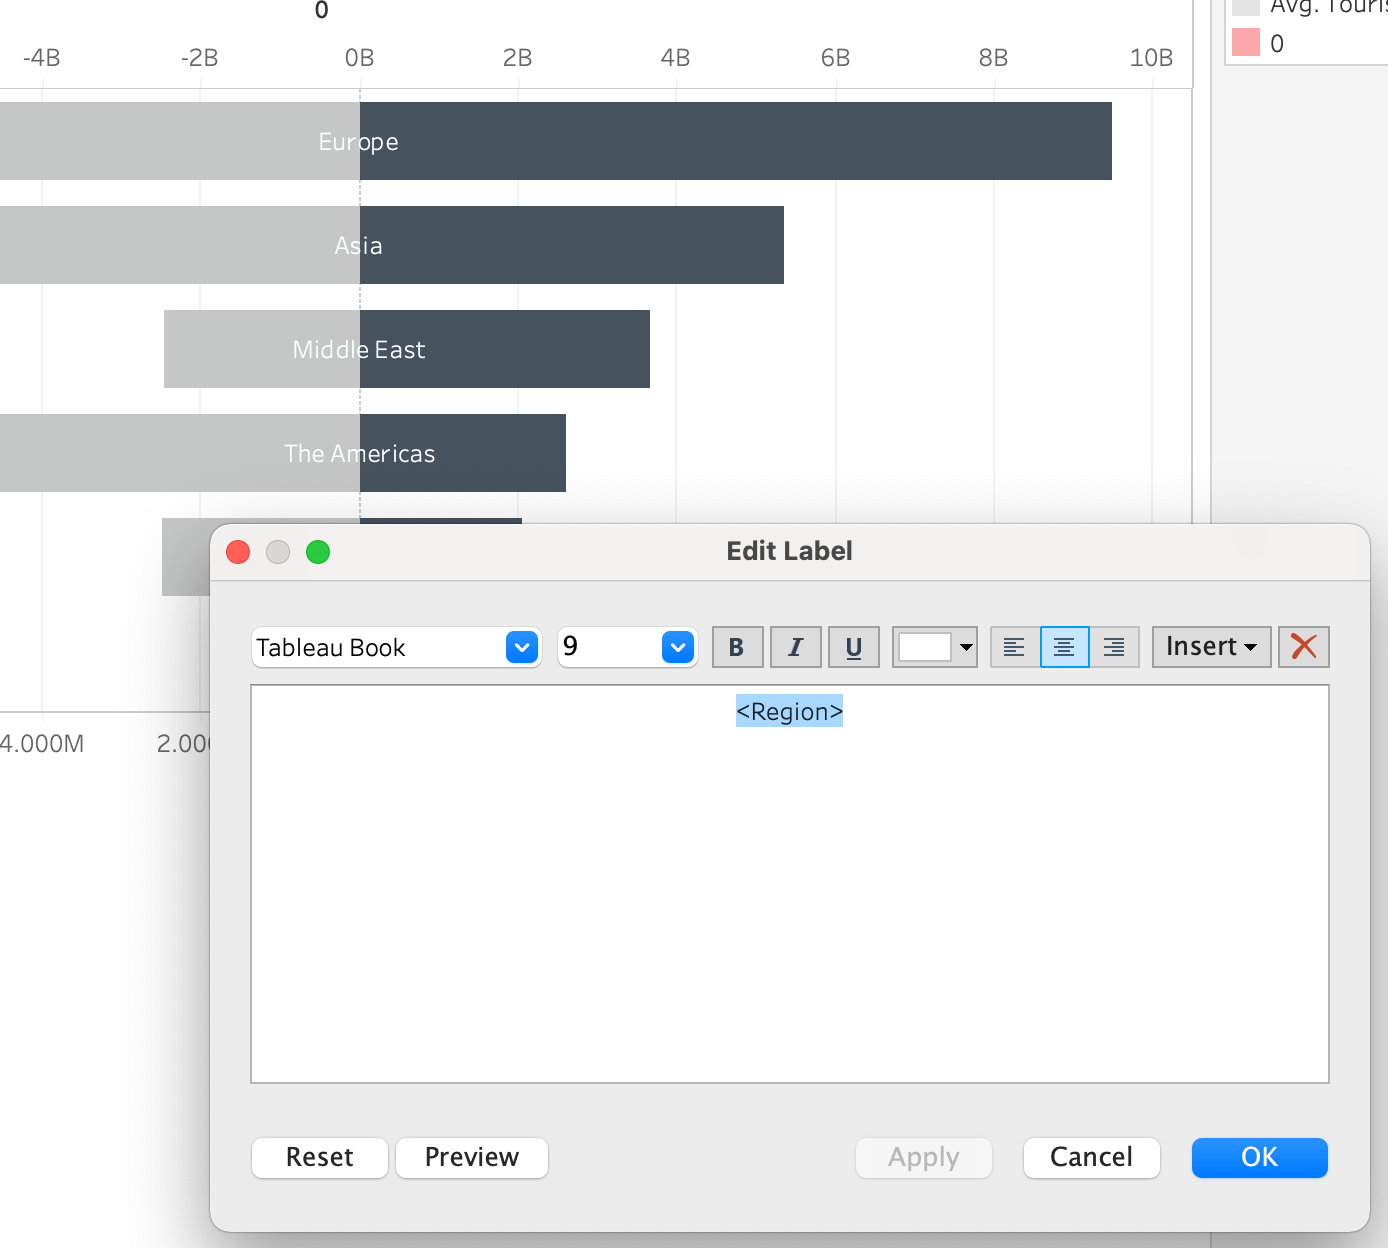Apply bold formatting to the label text

click(x=737, y=647)
